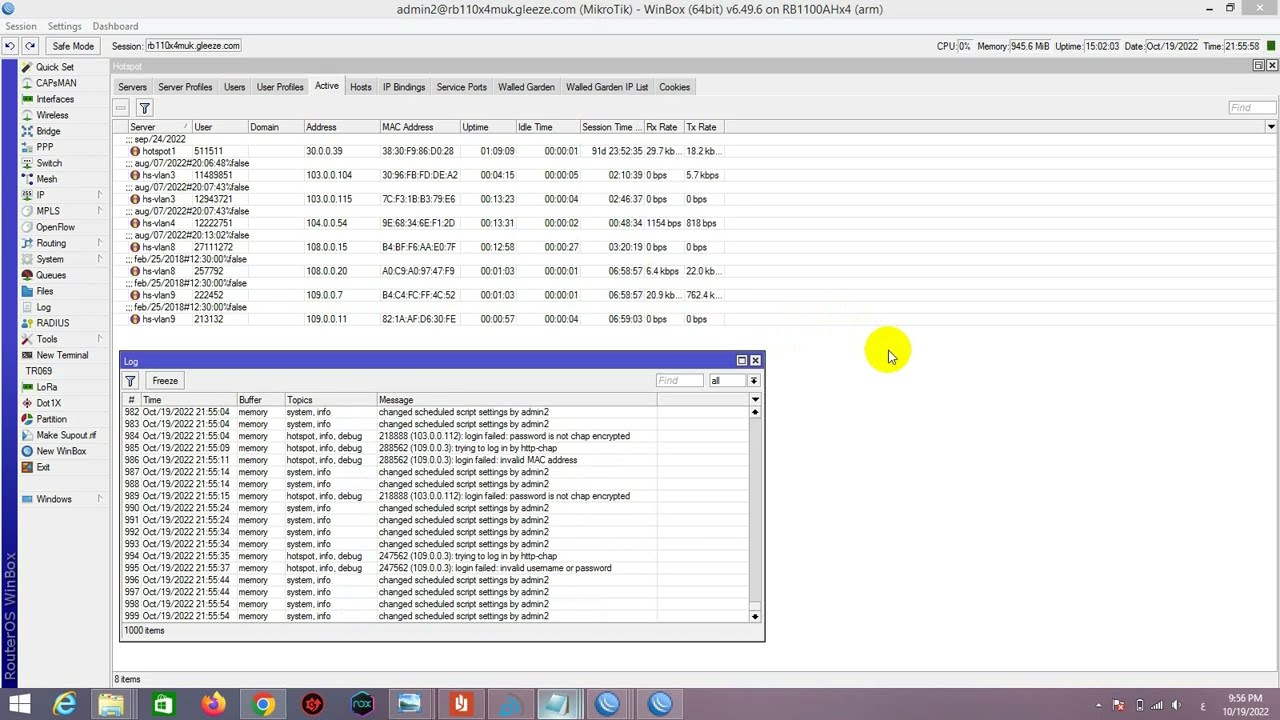Open LoRa in sidebar

point(47,387)
